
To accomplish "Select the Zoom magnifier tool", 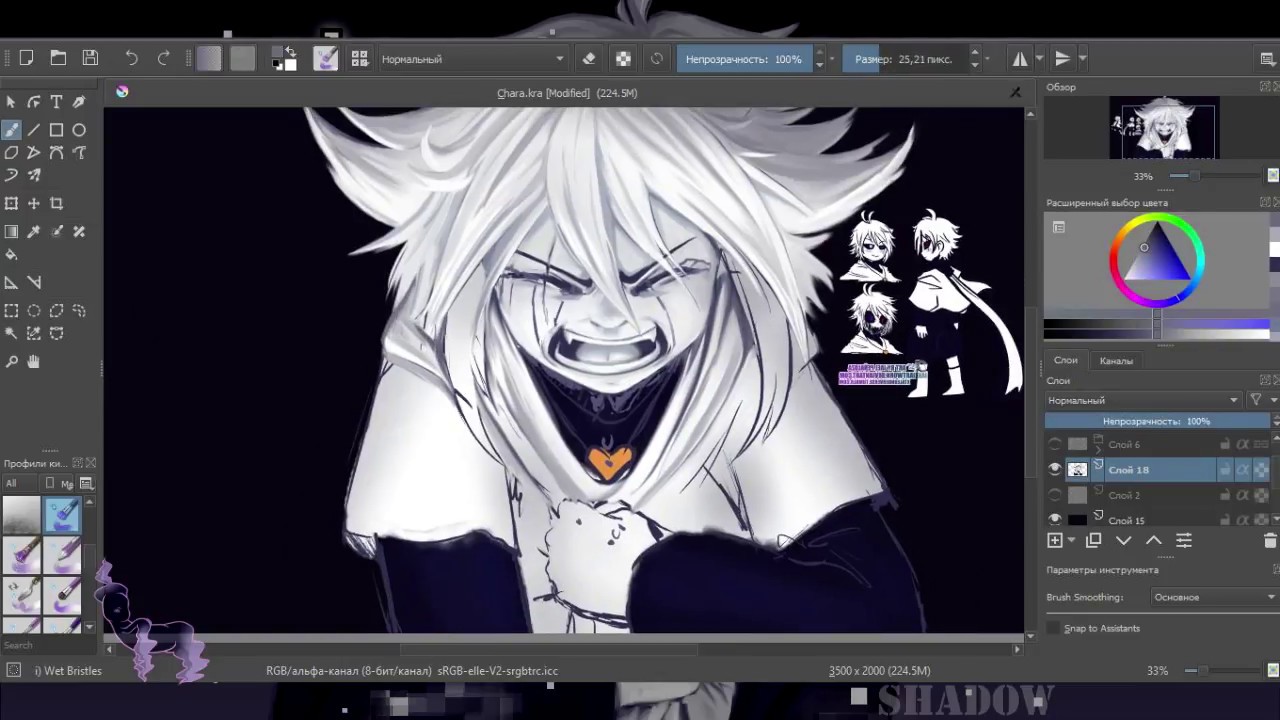I will click(x=11, y=362).
